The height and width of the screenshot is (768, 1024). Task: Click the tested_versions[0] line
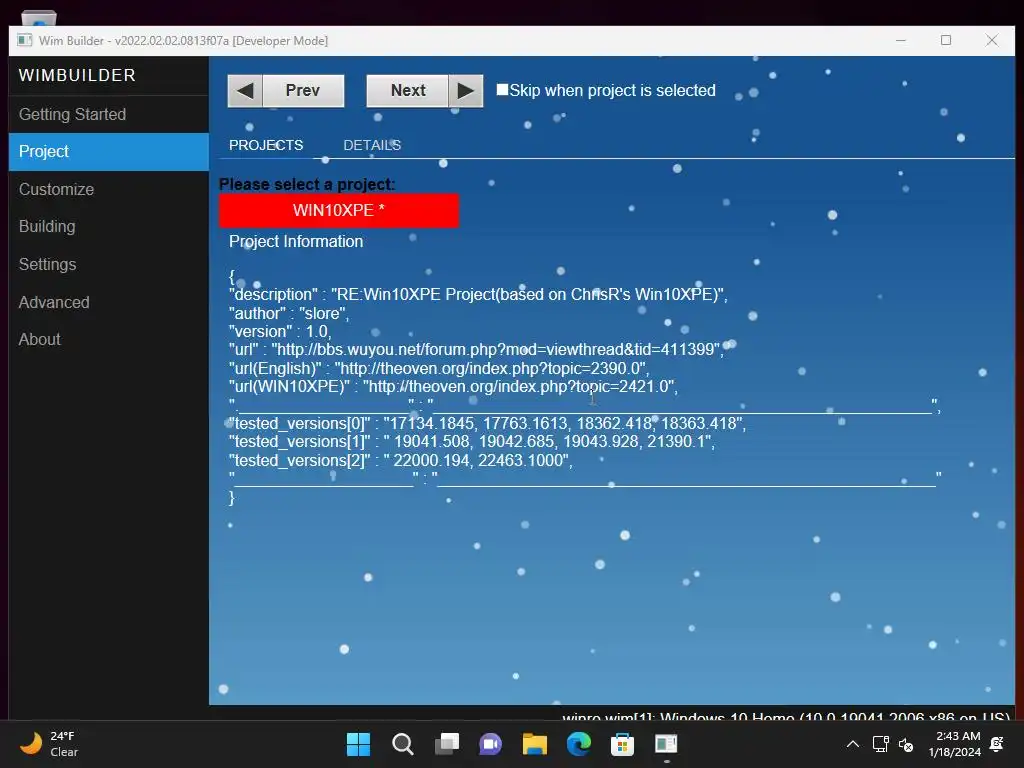point(487,424)
